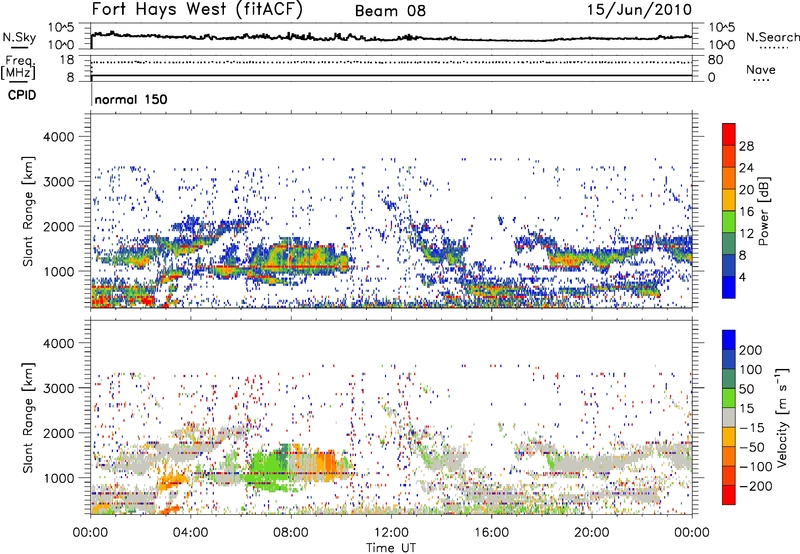The width and height of the screenshot is (800, 554).
Task: Click the '80' Nave axis label
Action: [715, 60]
